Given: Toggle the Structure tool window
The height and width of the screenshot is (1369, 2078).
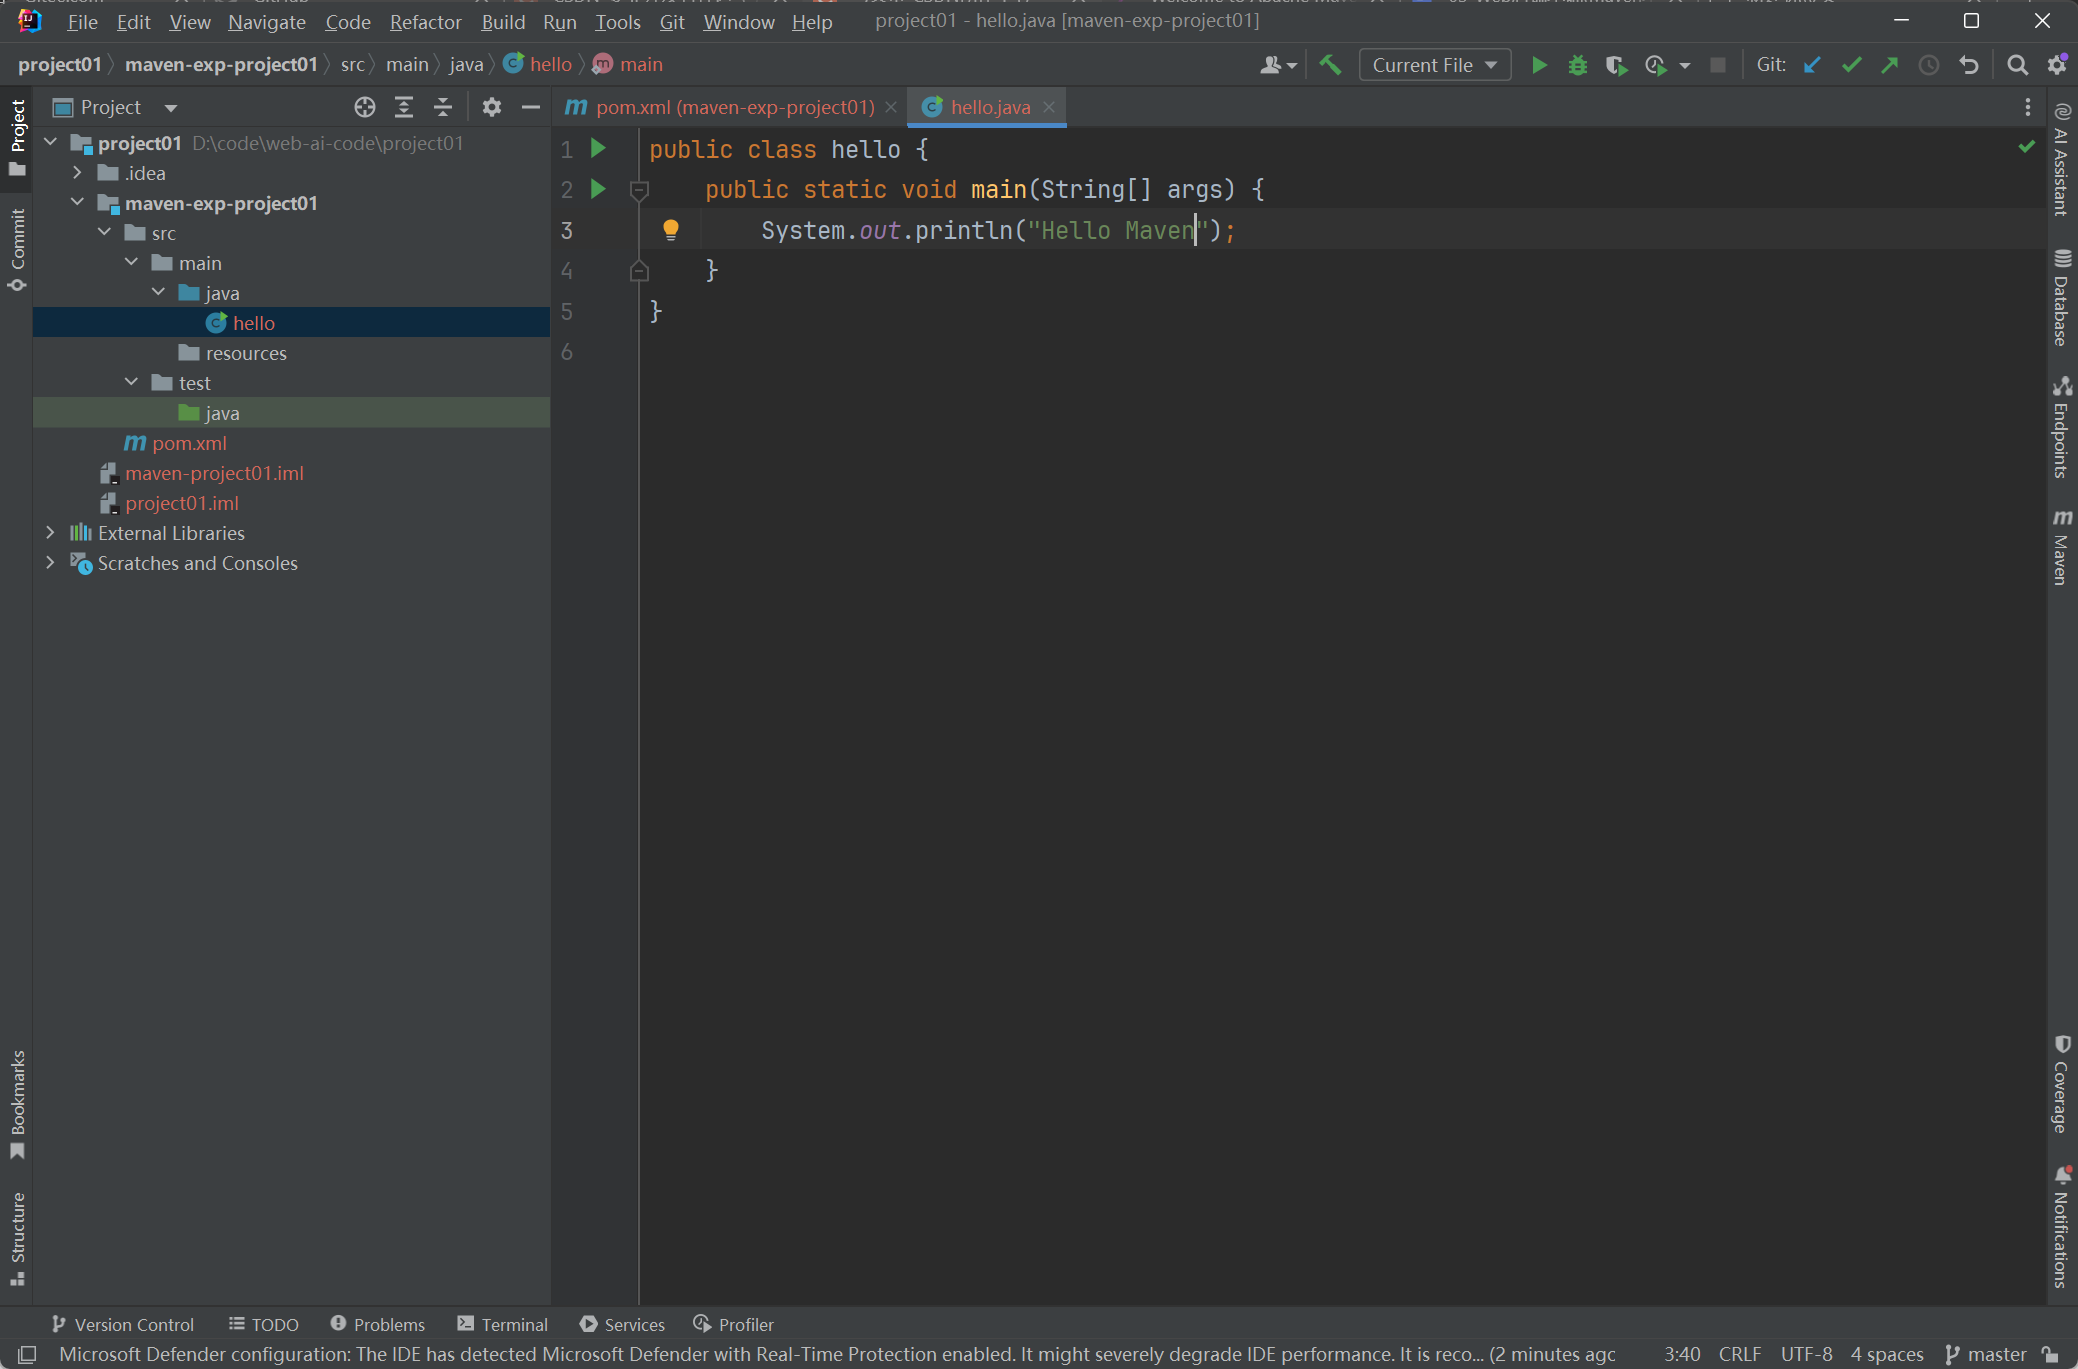Looking at the screenshot, I should click(x=17, y=1237).
